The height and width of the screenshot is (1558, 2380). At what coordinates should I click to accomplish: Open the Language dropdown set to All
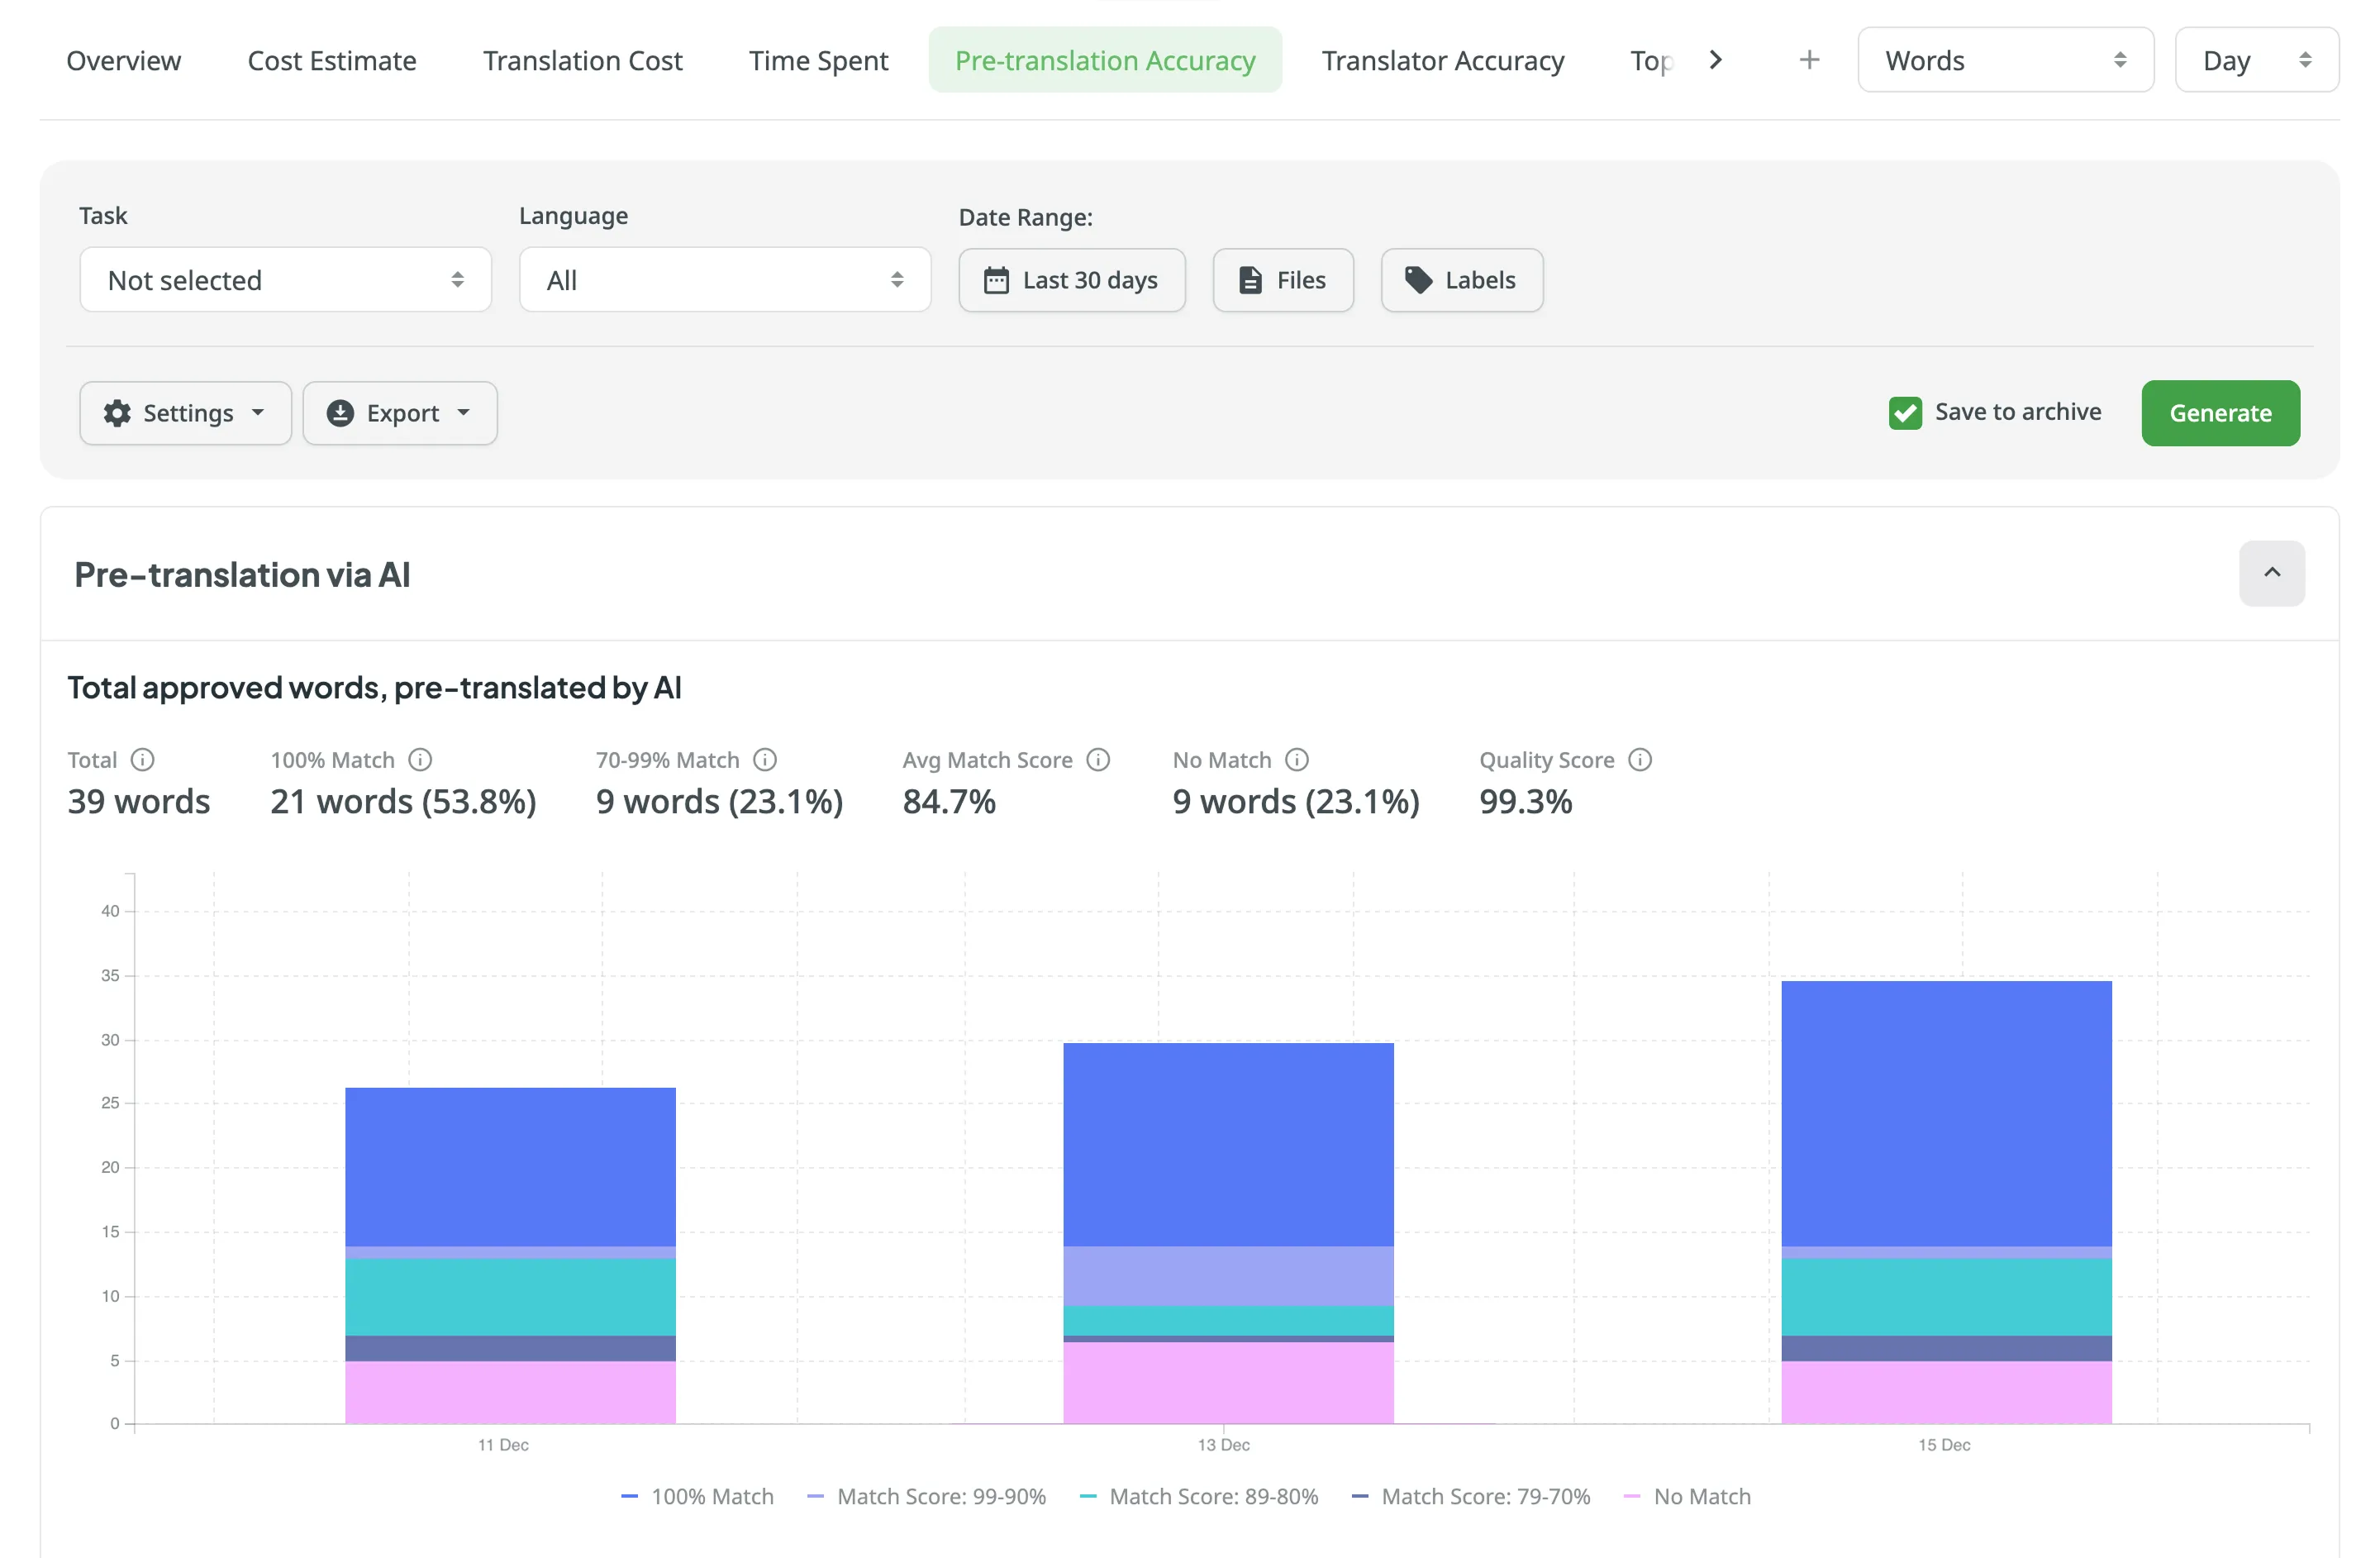[724, 280]
